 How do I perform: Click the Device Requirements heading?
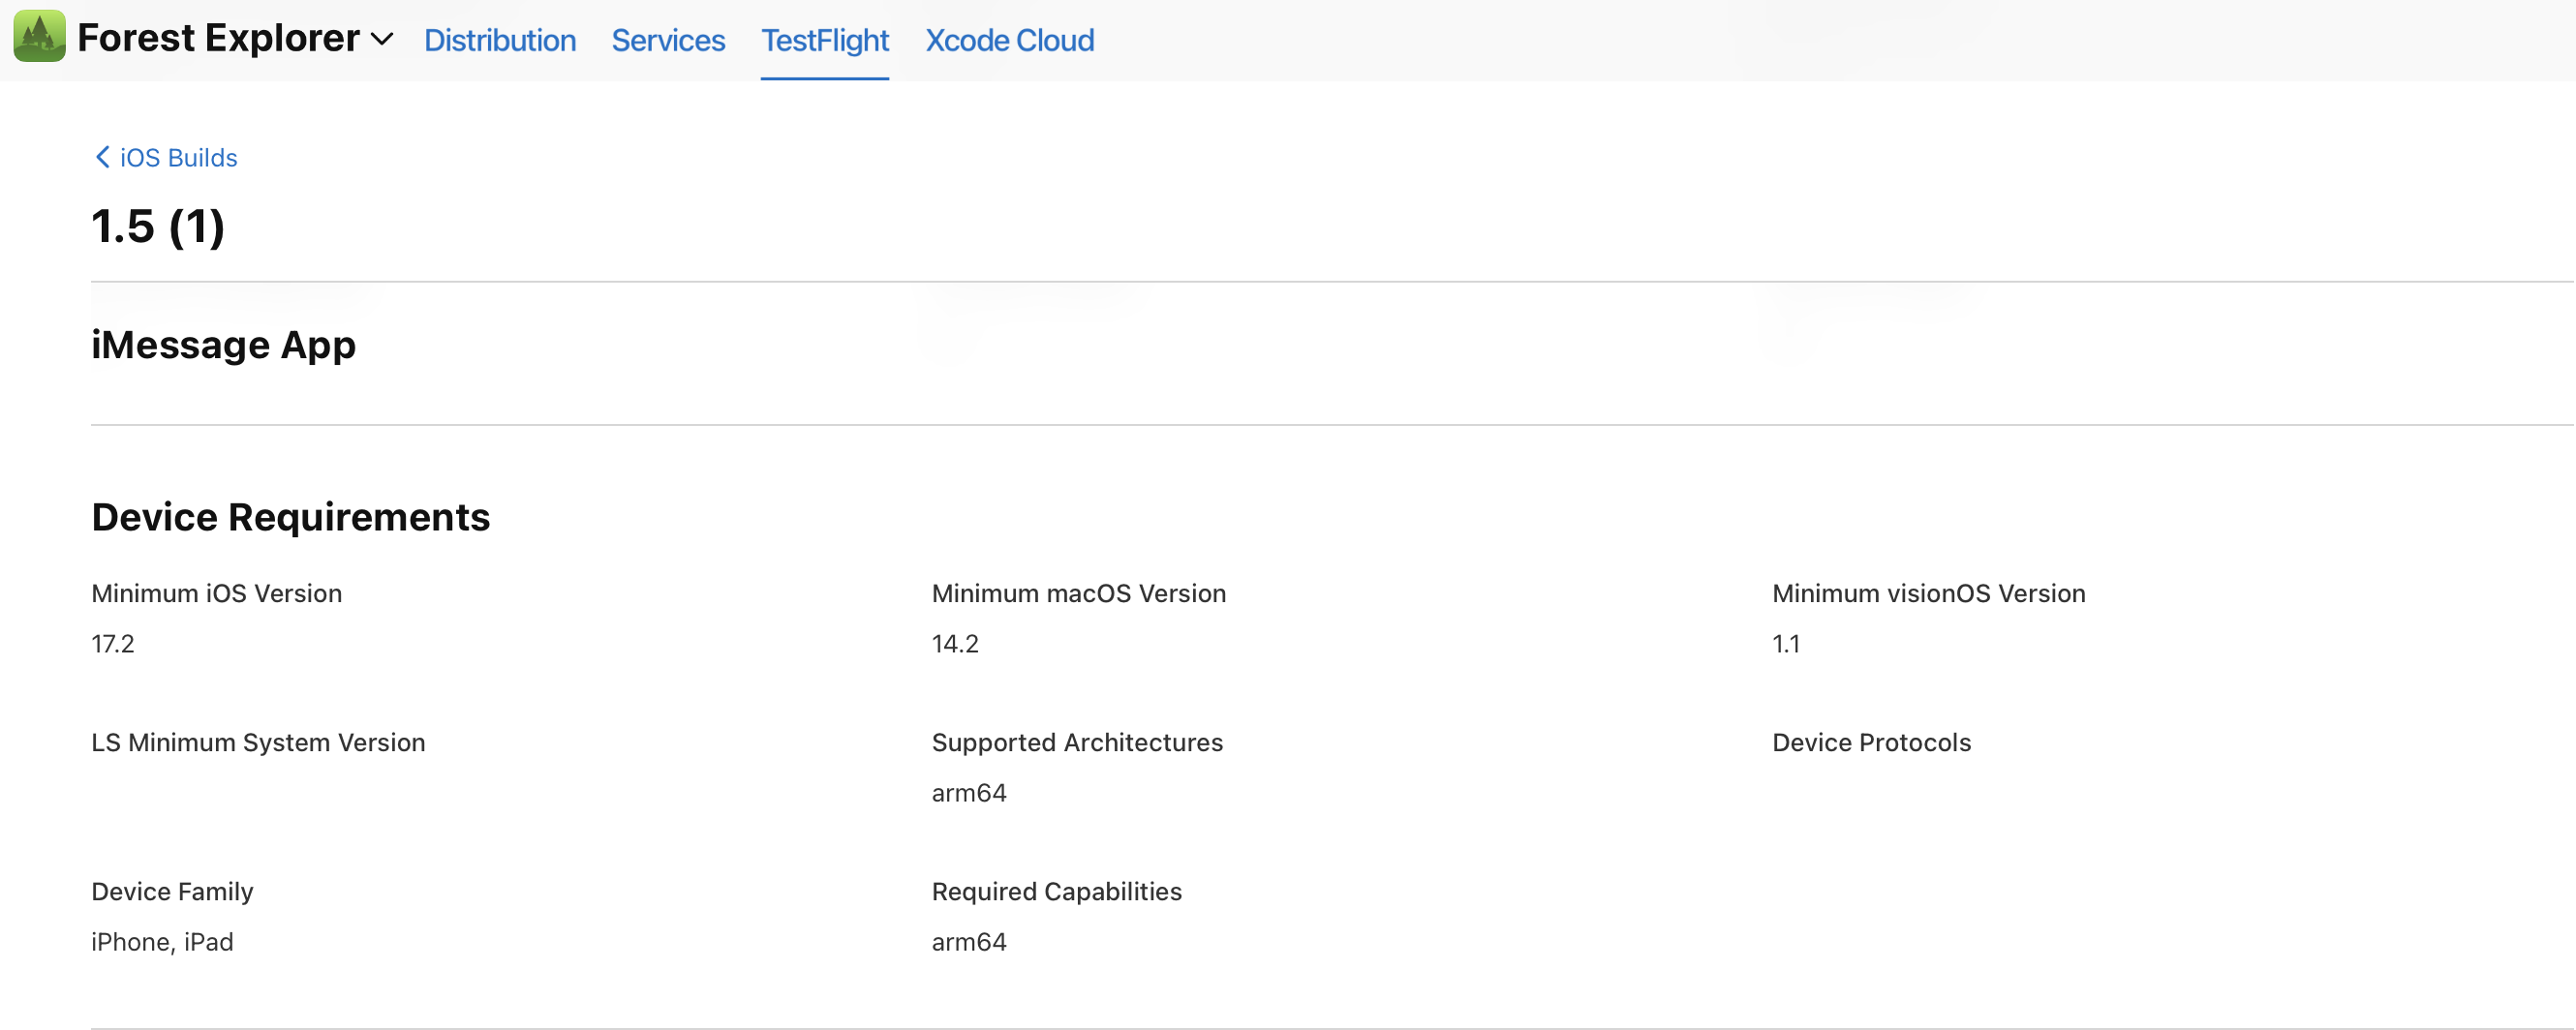click(x=290, y=517)
